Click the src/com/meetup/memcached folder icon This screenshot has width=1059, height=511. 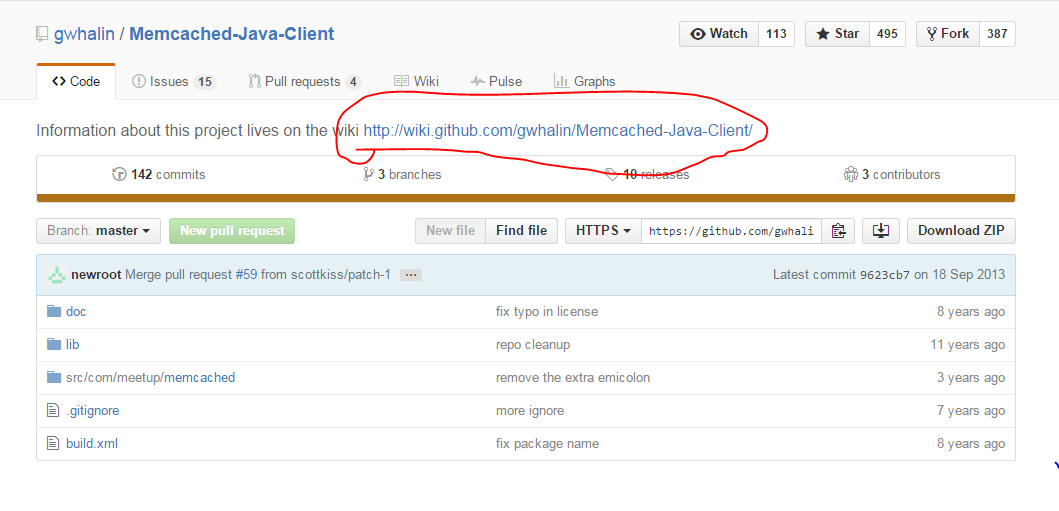pyautogui.click(x=54, y=377)
